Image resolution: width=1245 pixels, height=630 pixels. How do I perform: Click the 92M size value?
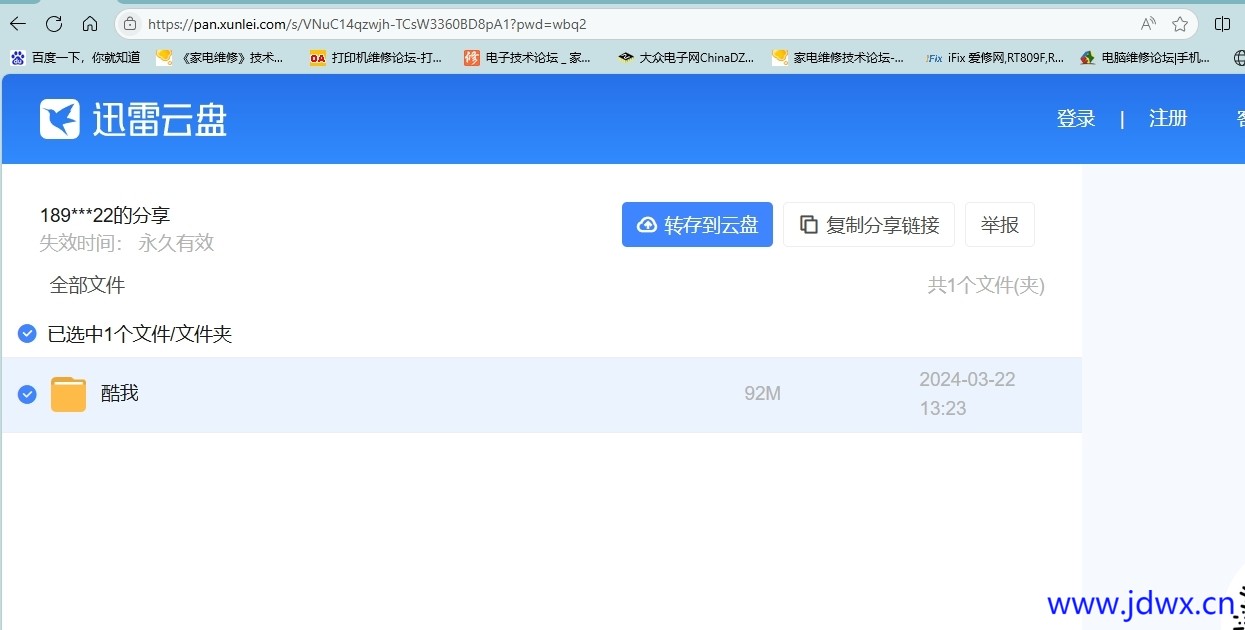click(762, 394)
